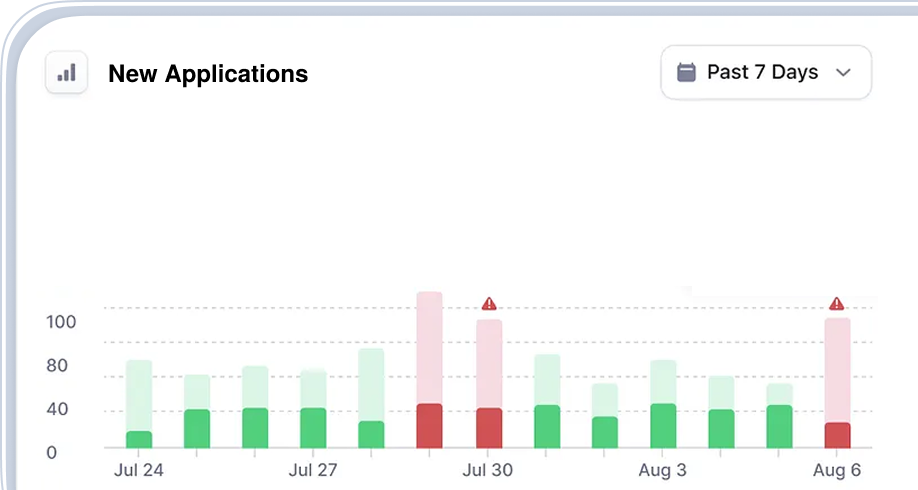Click the Jul 30 x-axis date label
This screenshot has width=918, height=490.
coord(488,470)
